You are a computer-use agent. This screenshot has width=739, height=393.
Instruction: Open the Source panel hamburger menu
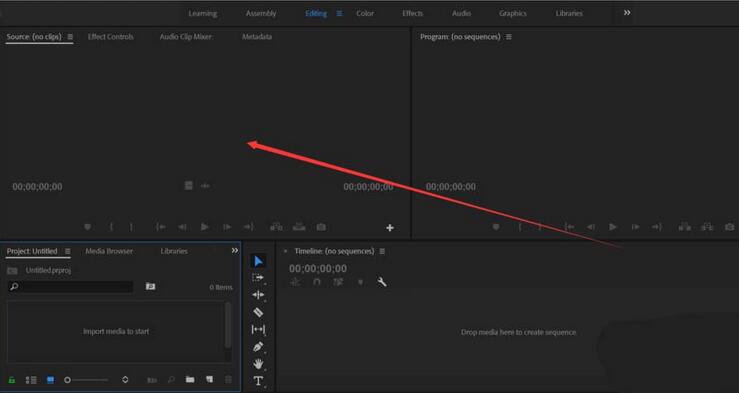click(x=70, y=37)
